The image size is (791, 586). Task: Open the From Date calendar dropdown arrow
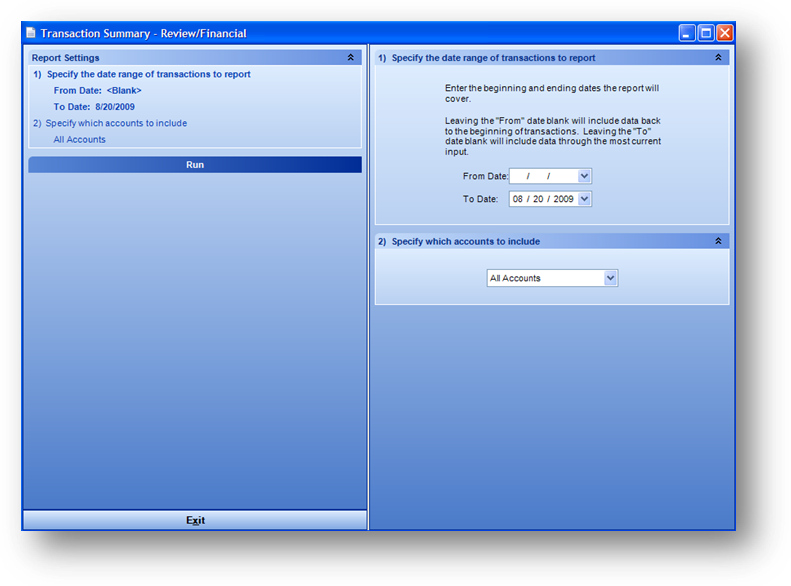[x=585, y=176]
